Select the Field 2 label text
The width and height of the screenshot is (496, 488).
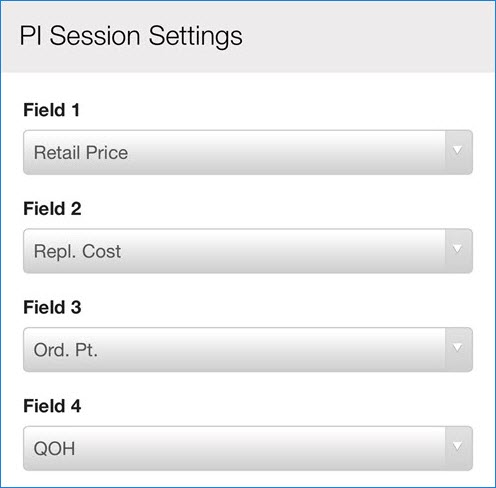(52, 209)
